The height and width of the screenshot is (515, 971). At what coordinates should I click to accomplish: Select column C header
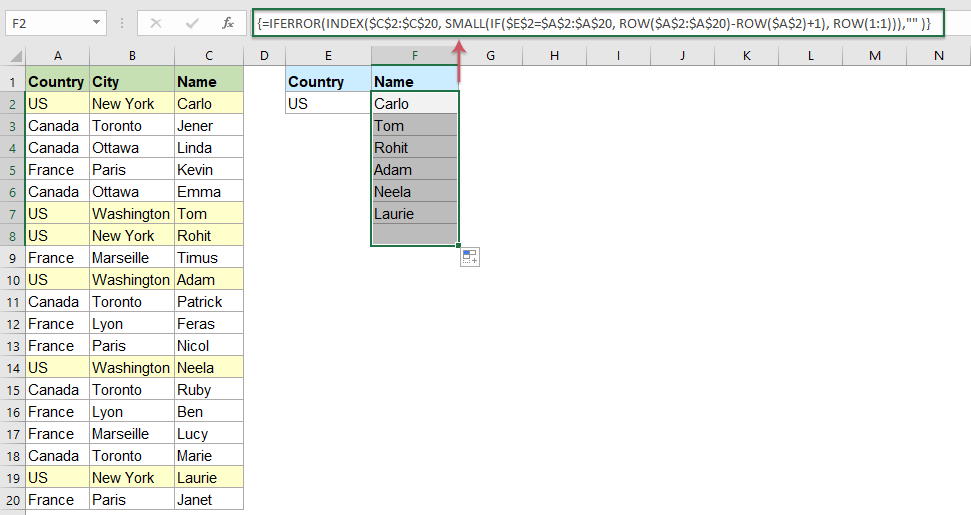click(x=209, y=56)
